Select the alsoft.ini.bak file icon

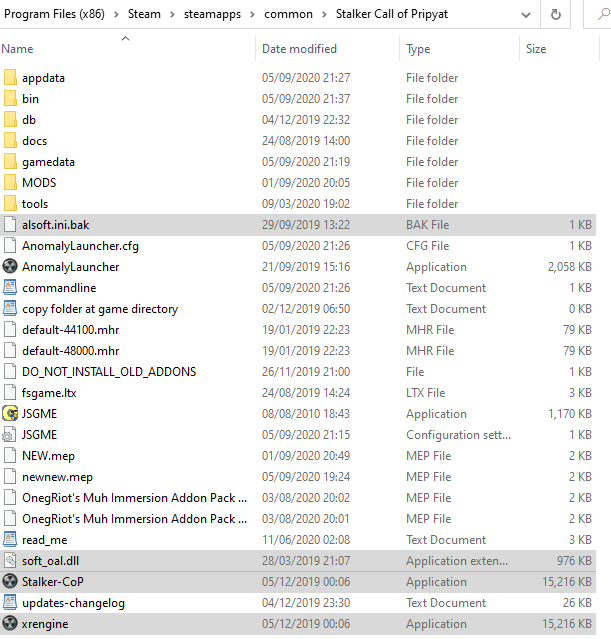pos(10,225)
